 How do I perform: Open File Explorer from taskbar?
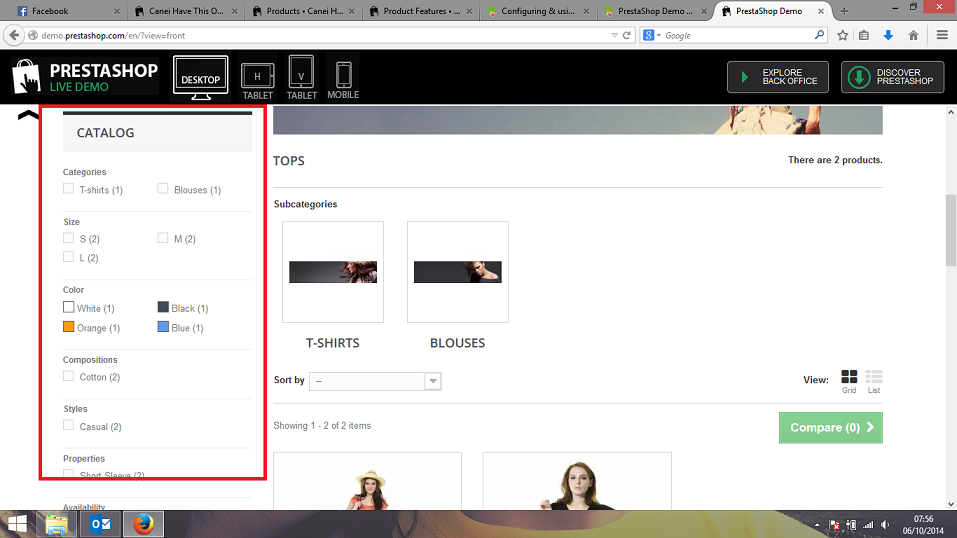click(57, 524)
